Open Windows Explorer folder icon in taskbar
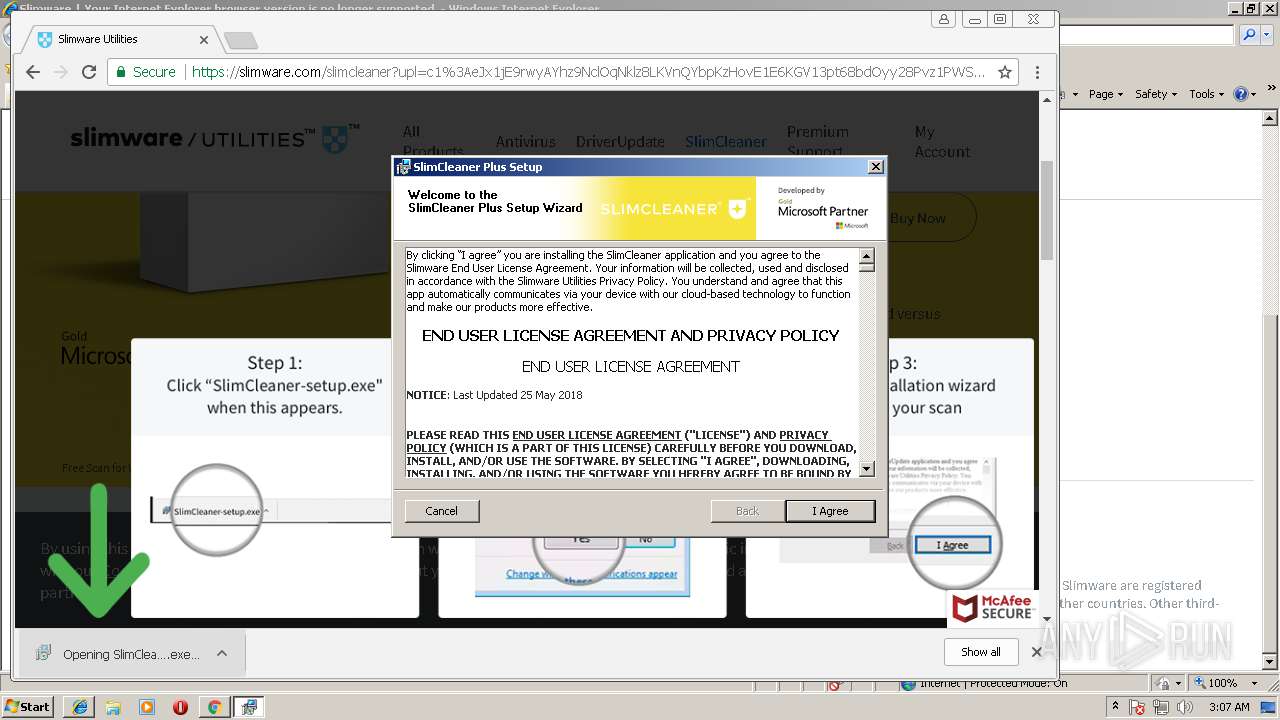Image resolution: width=1280 pixels, height=720 pixels. [x=113, y=707]
